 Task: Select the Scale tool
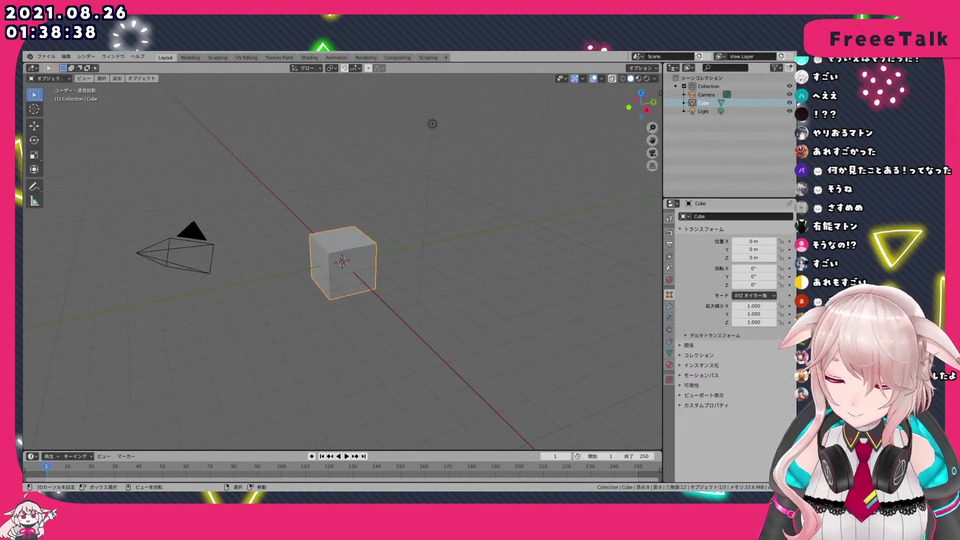tap(34, 155)
